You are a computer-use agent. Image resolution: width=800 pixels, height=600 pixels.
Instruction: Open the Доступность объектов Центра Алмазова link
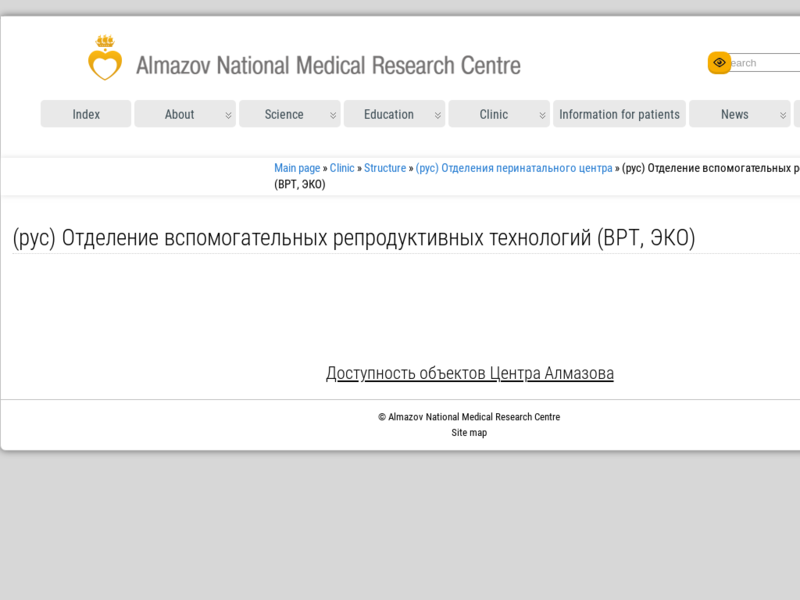point(470,373)
